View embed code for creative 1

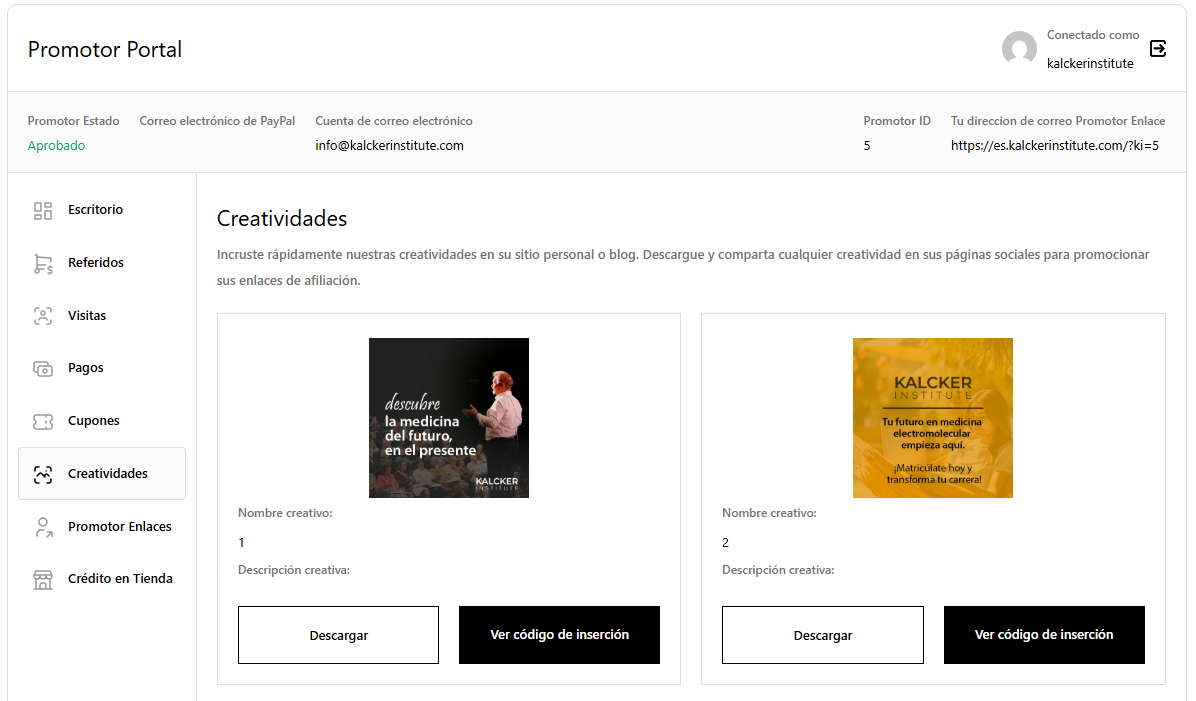[559, 635]
